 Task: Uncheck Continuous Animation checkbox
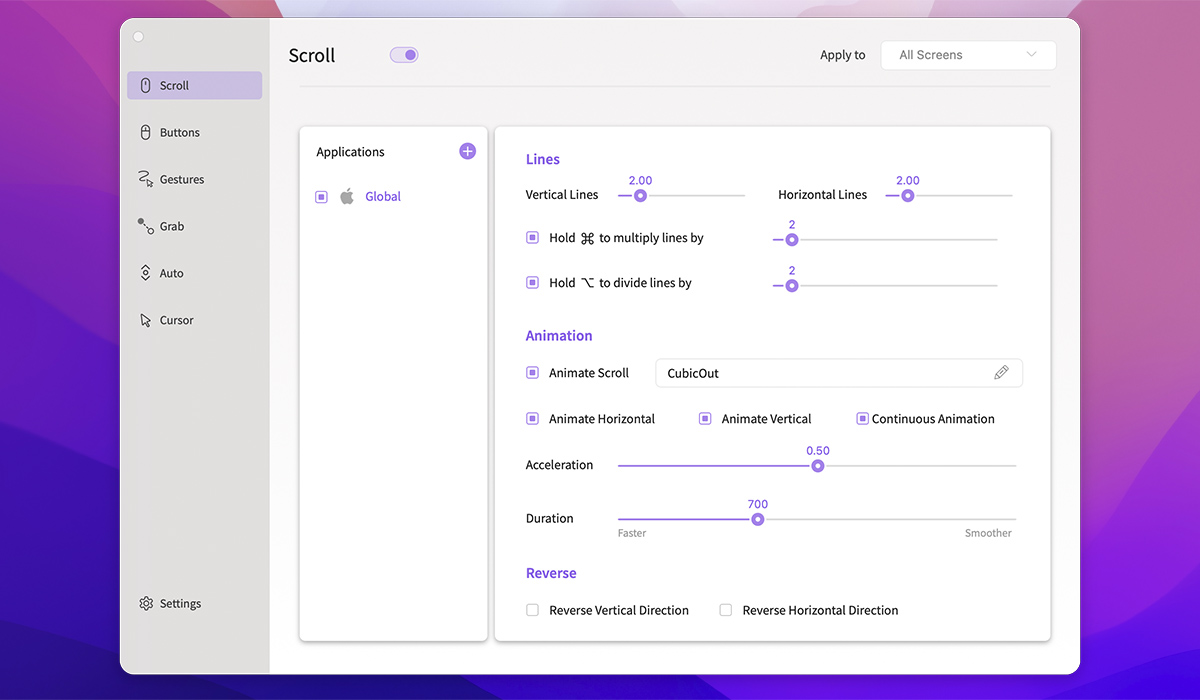(x=862, y=419)
